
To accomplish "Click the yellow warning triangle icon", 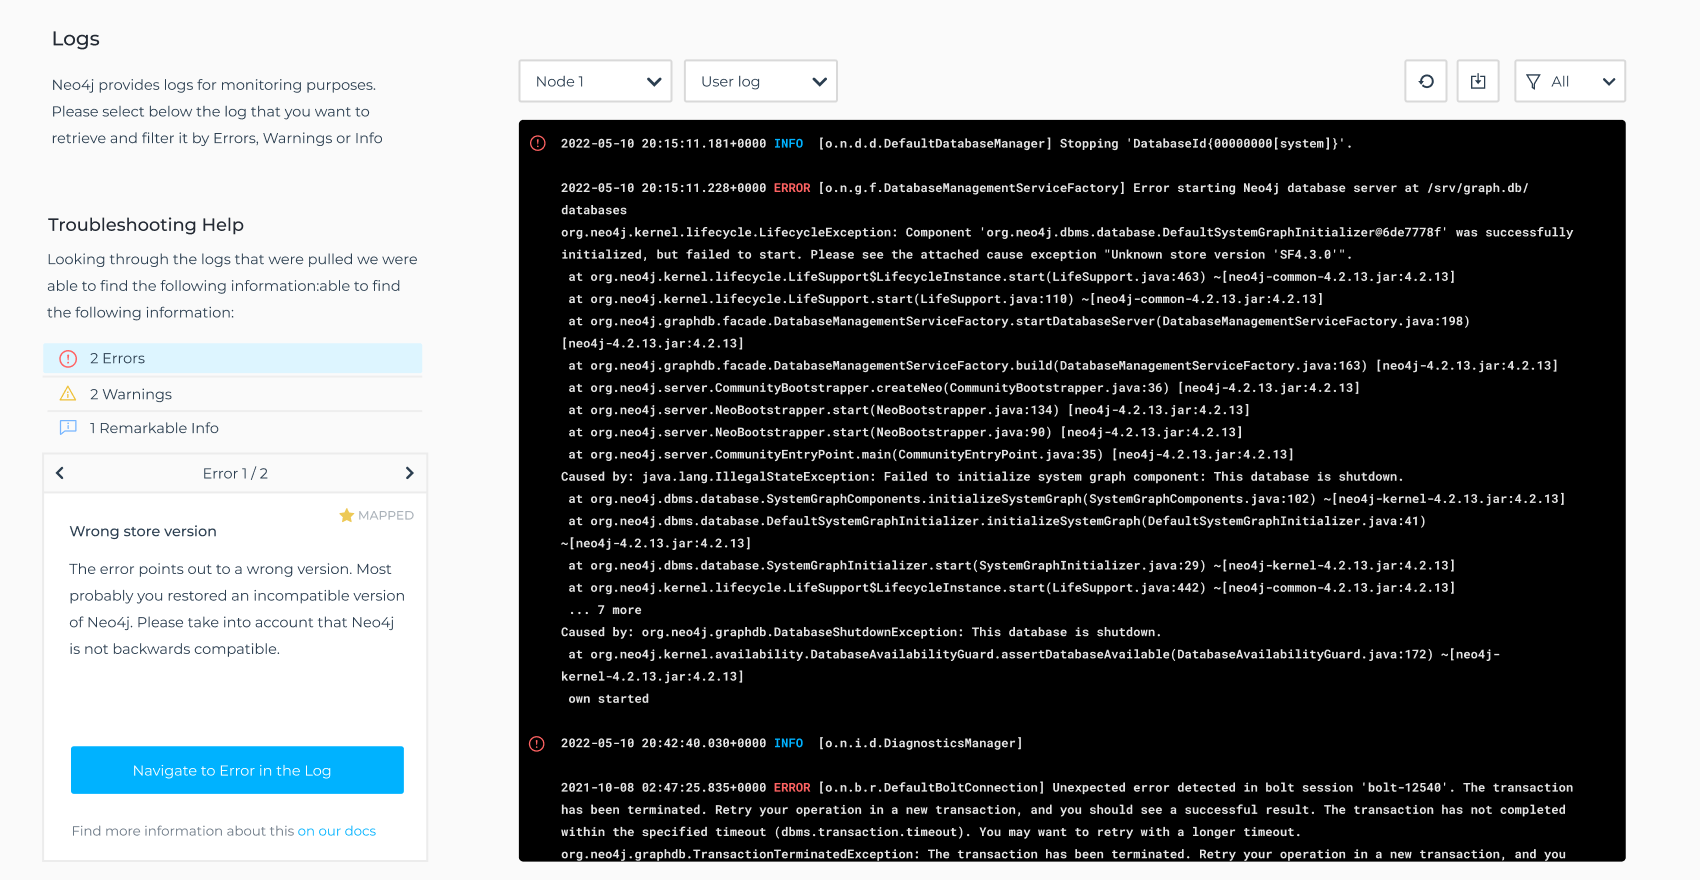I will pyautogui.click(x=68, y=394).
